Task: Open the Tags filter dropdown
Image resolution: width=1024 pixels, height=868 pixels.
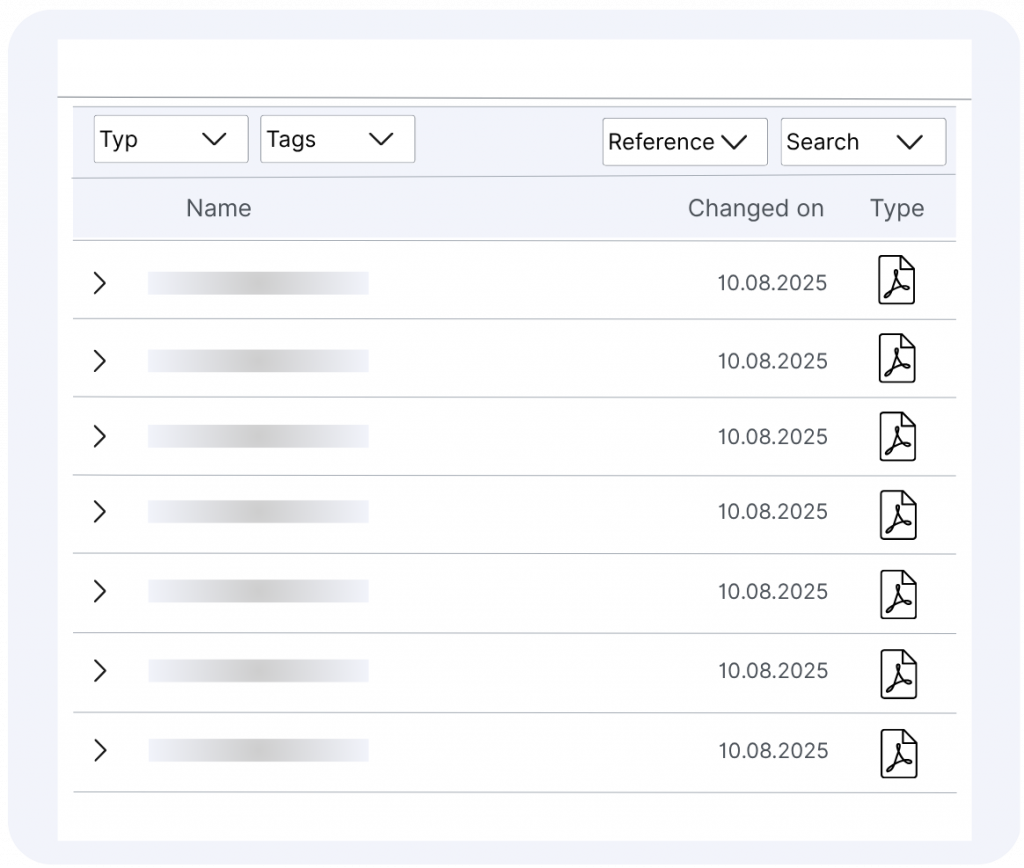Action: [x=337, y=139]
